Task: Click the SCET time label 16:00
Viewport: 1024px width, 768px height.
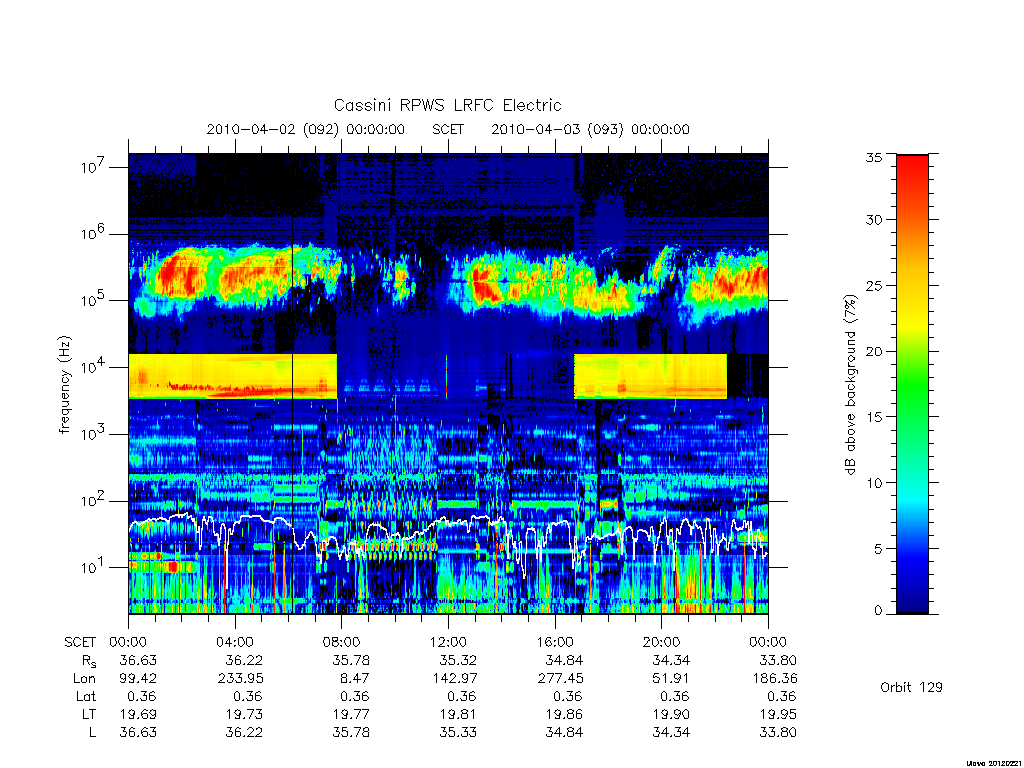Action: [554, 642]
